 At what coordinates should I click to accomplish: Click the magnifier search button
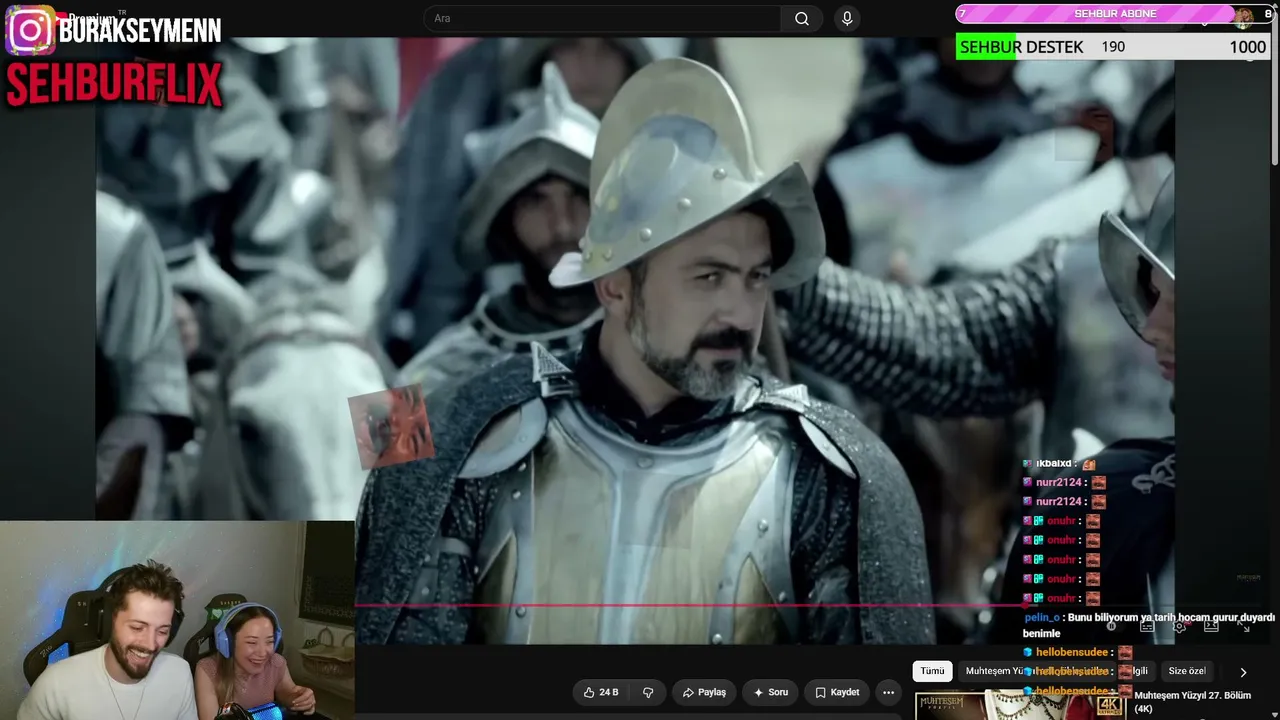pos(802,18)
